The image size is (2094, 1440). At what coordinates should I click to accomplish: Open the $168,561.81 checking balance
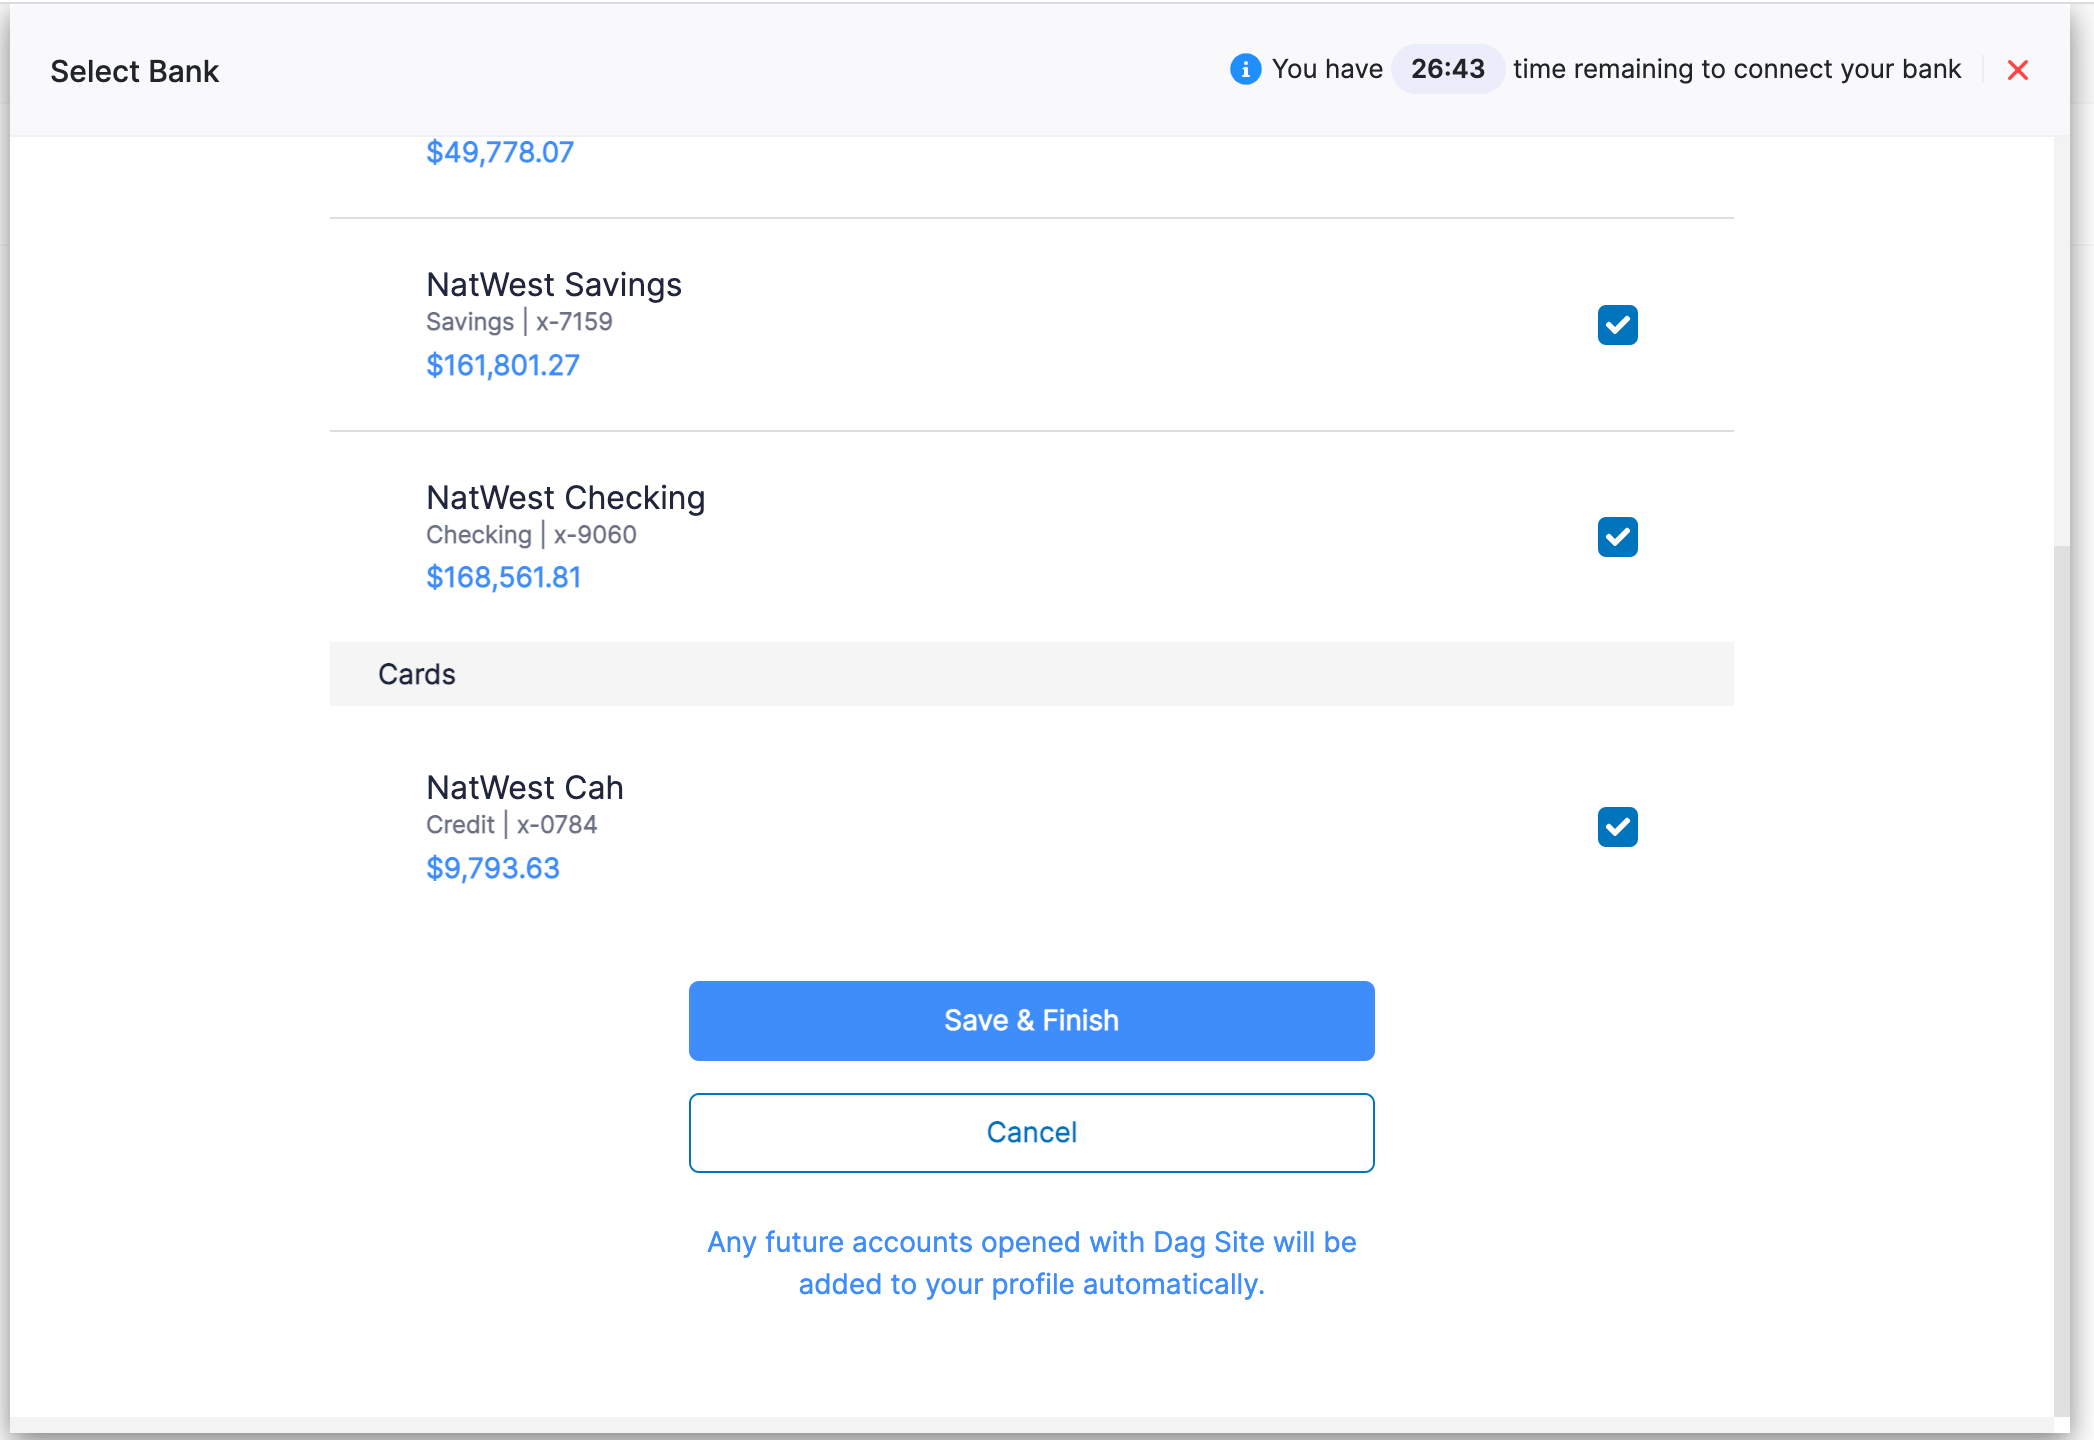coord(504,577)
